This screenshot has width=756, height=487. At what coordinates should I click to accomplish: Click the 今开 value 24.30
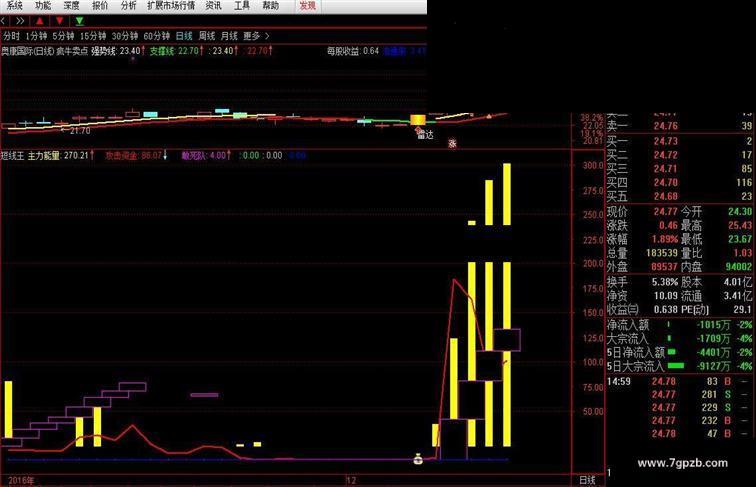coord(740,212)
